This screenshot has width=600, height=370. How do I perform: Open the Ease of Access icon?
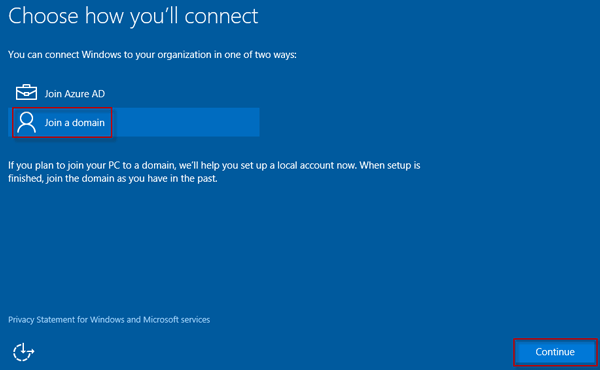pyautogui.click(x=23, y=352)
